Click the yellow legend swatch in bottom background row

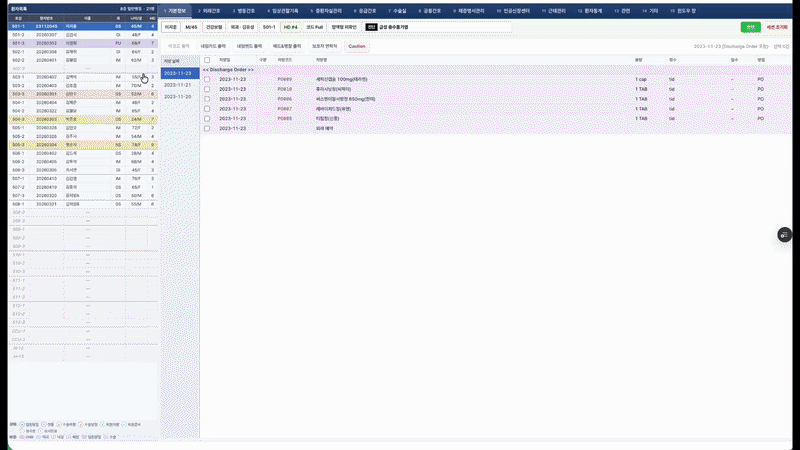[54, 437]
